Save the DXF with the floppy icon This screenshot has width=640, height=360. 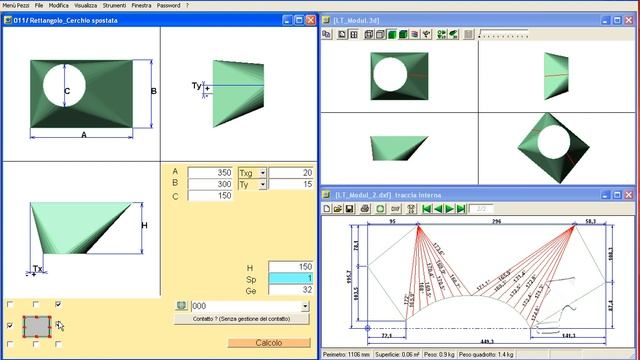coord(349,209)
